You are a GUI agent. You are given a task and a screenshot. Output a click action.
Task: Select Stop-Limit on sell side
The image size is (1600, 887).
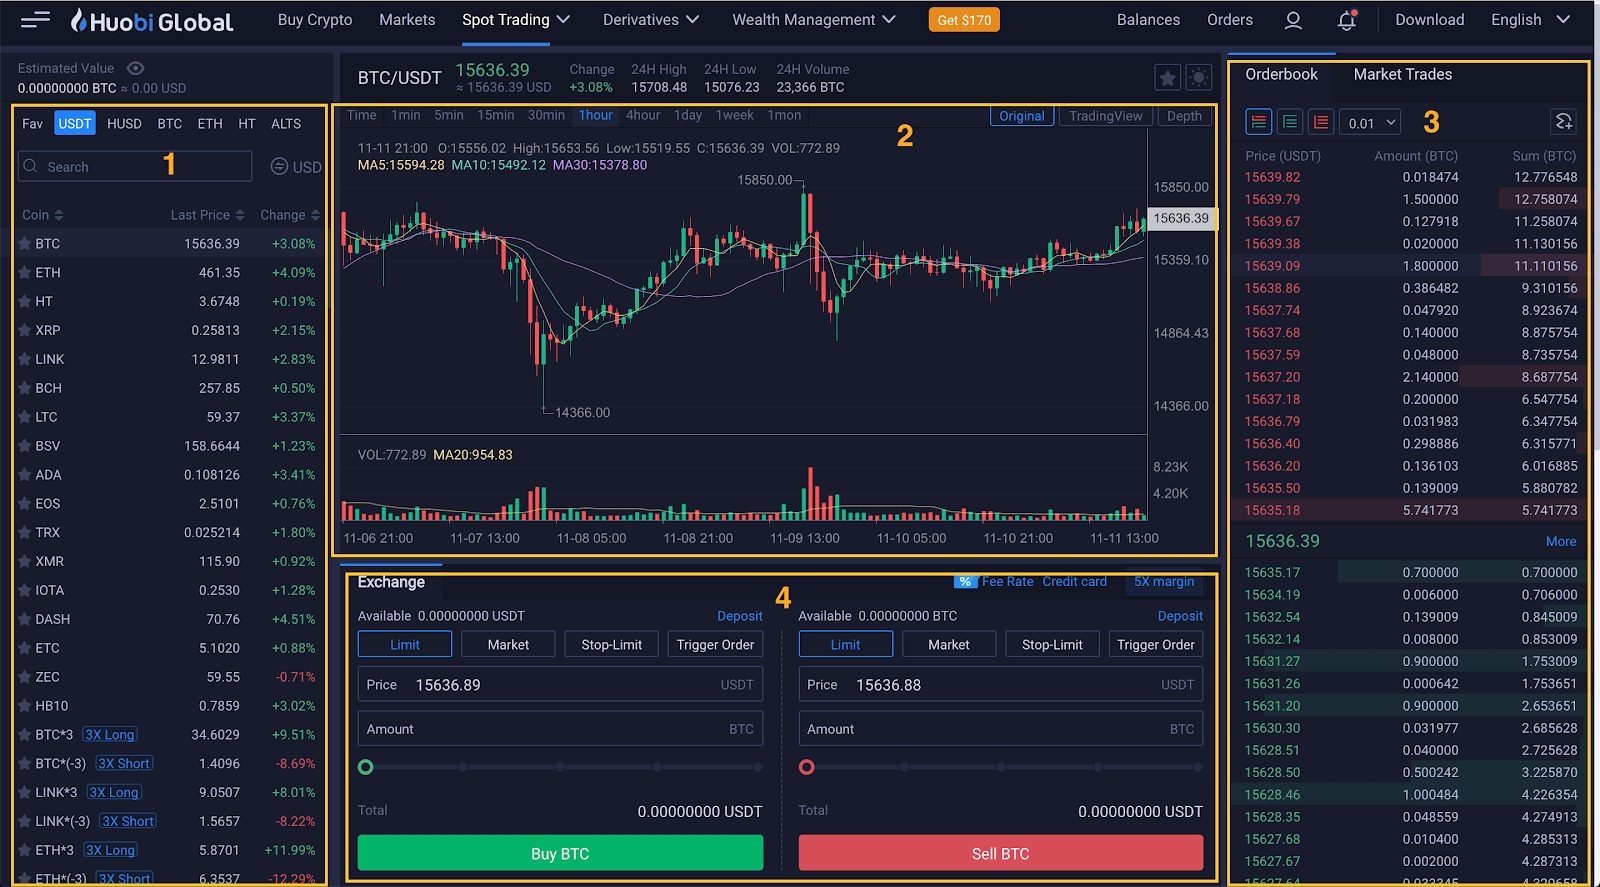(1052, 644)
